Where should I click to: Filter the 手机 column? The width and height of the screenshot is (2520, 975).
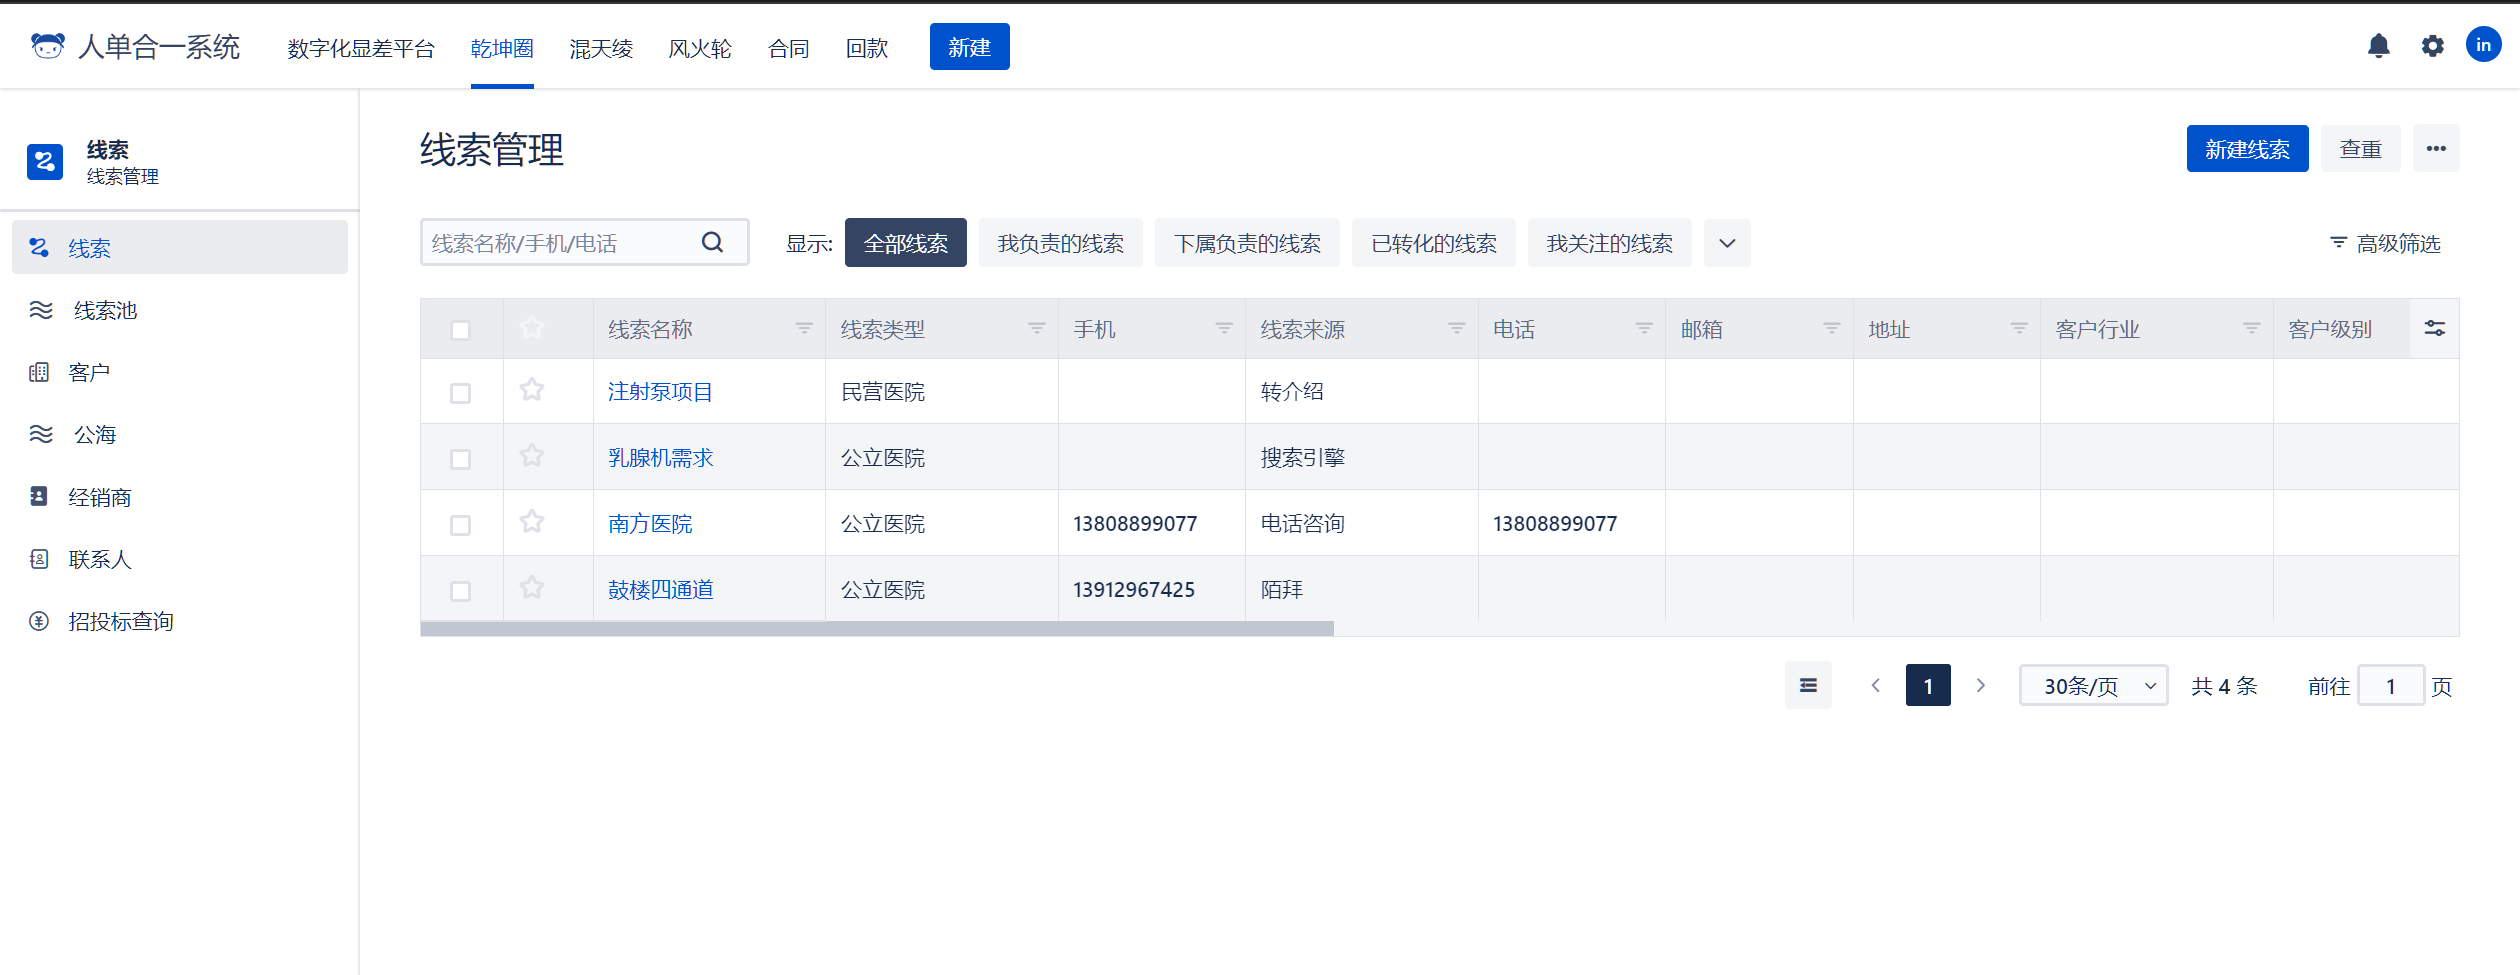click(x=1224, y=328)
